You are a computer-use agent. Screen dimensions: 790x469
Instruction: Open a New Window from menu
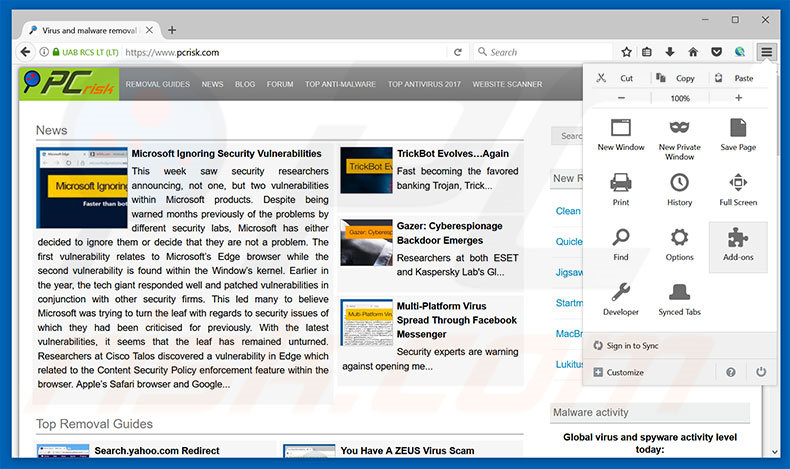point(621,135)
